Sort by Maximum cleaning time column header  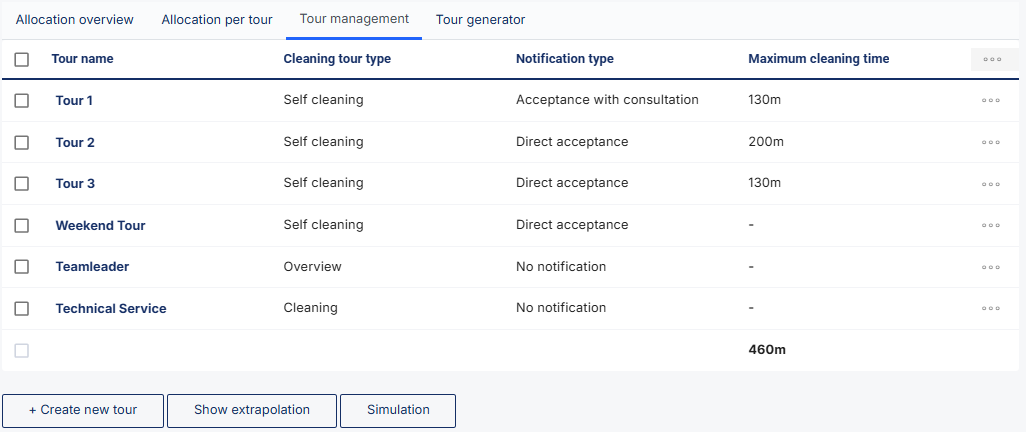pyautogui.click(x=818, y=59)
